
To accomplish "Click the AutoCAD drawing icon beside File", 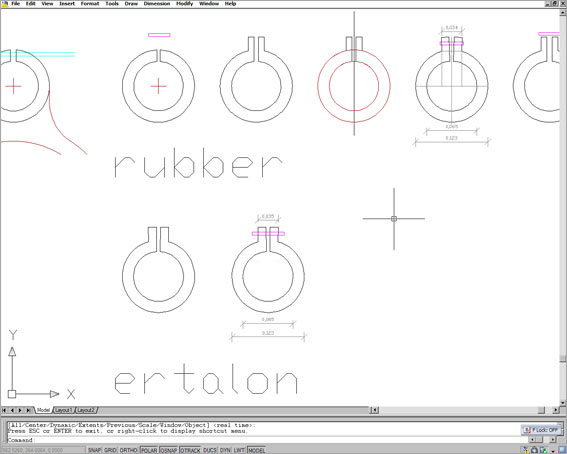I will click(x=4, y=4).
